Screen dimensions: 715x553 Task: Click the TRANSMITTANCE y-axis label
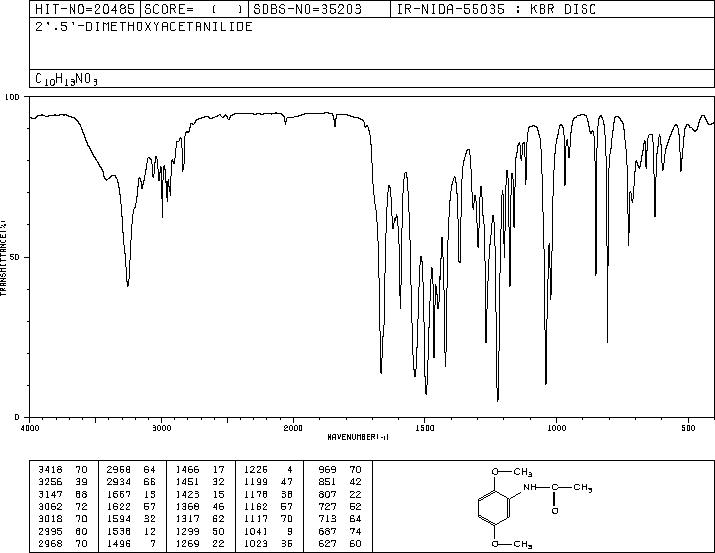[x=3, y=257]
